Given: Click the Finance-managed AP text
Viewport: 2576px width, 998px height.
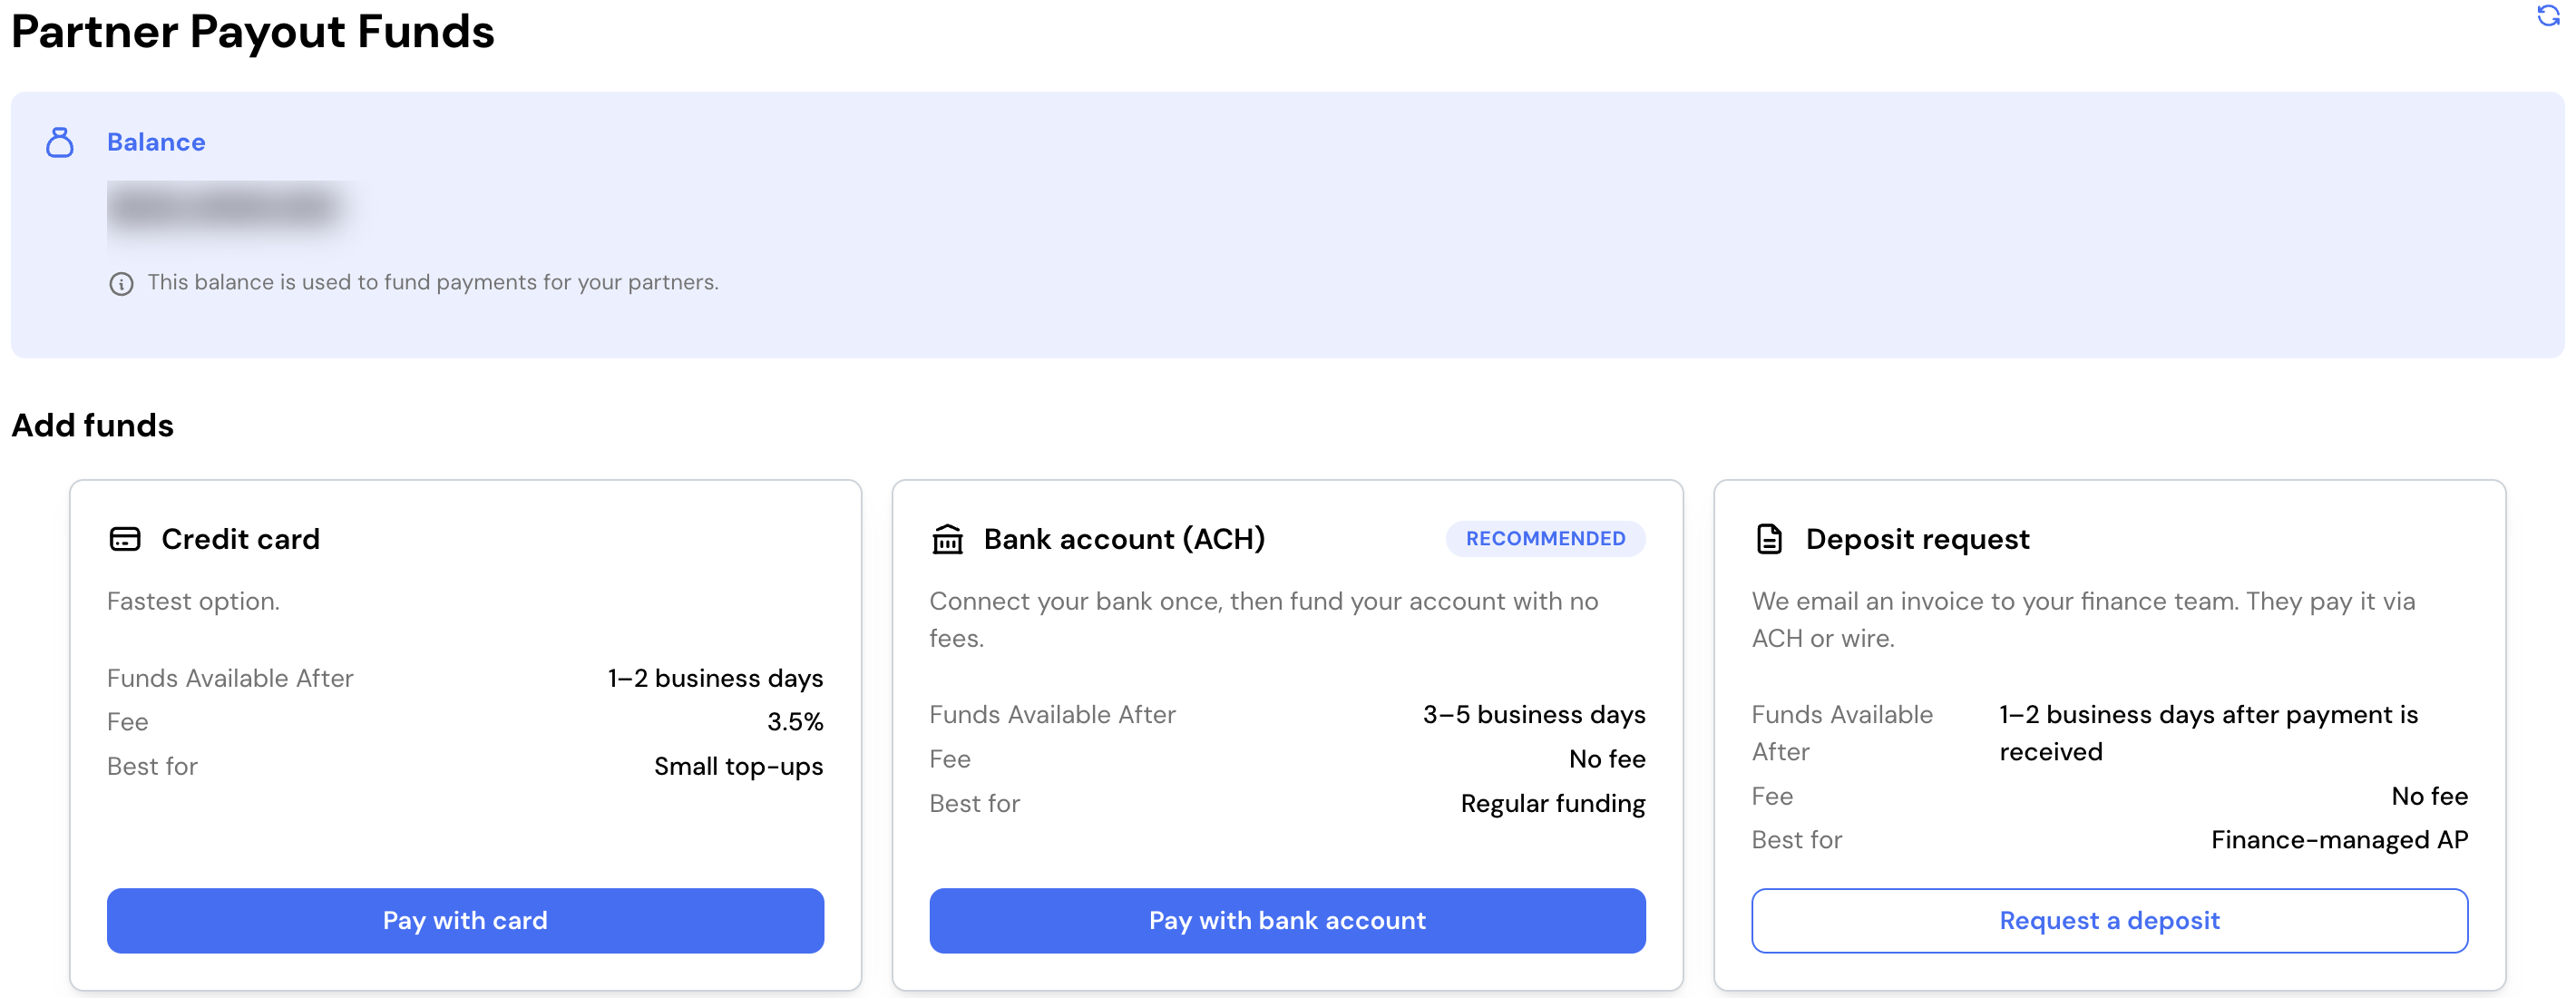Looking at the screenshot, I should [2339, 840].
